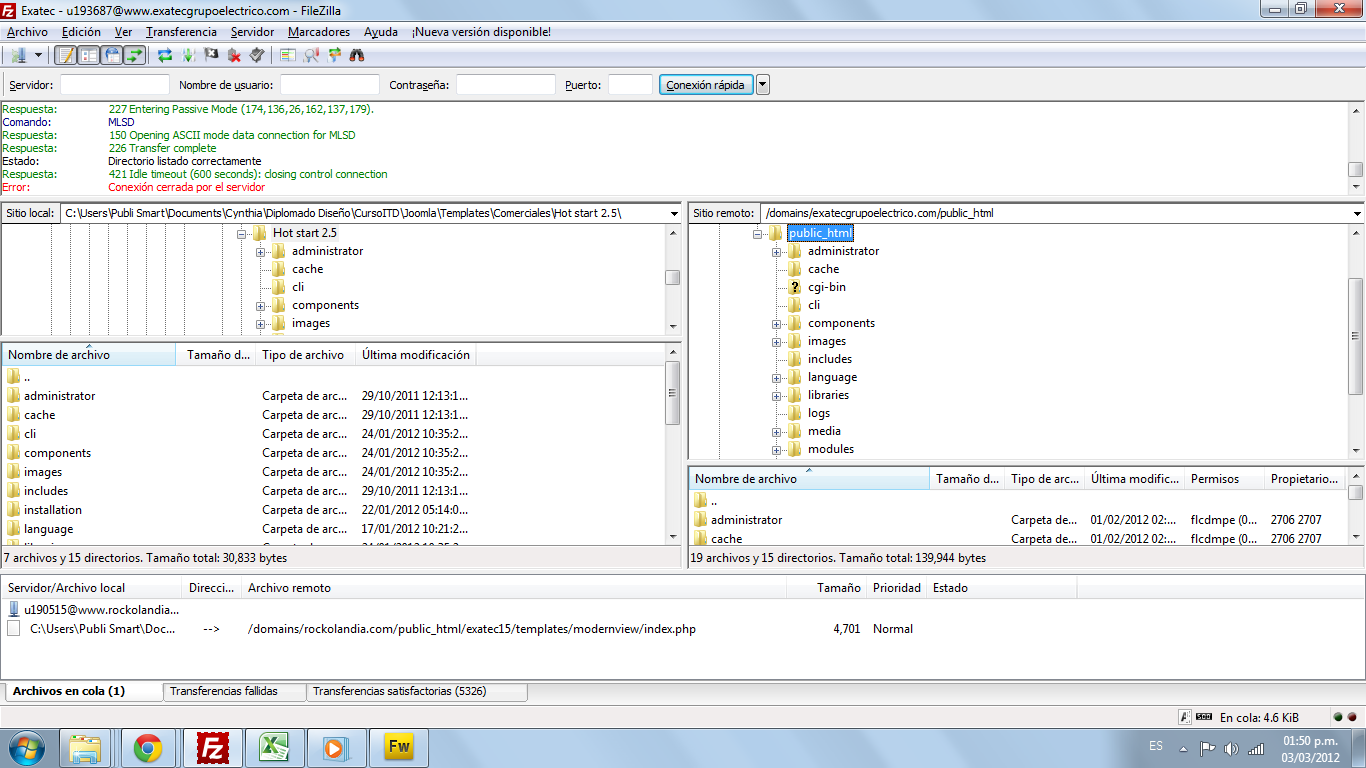Image resolution: width=1366 pixels, height=768 pixels.
Task: Expand remote media folder in tree
Action: click(x=776, y=431)
